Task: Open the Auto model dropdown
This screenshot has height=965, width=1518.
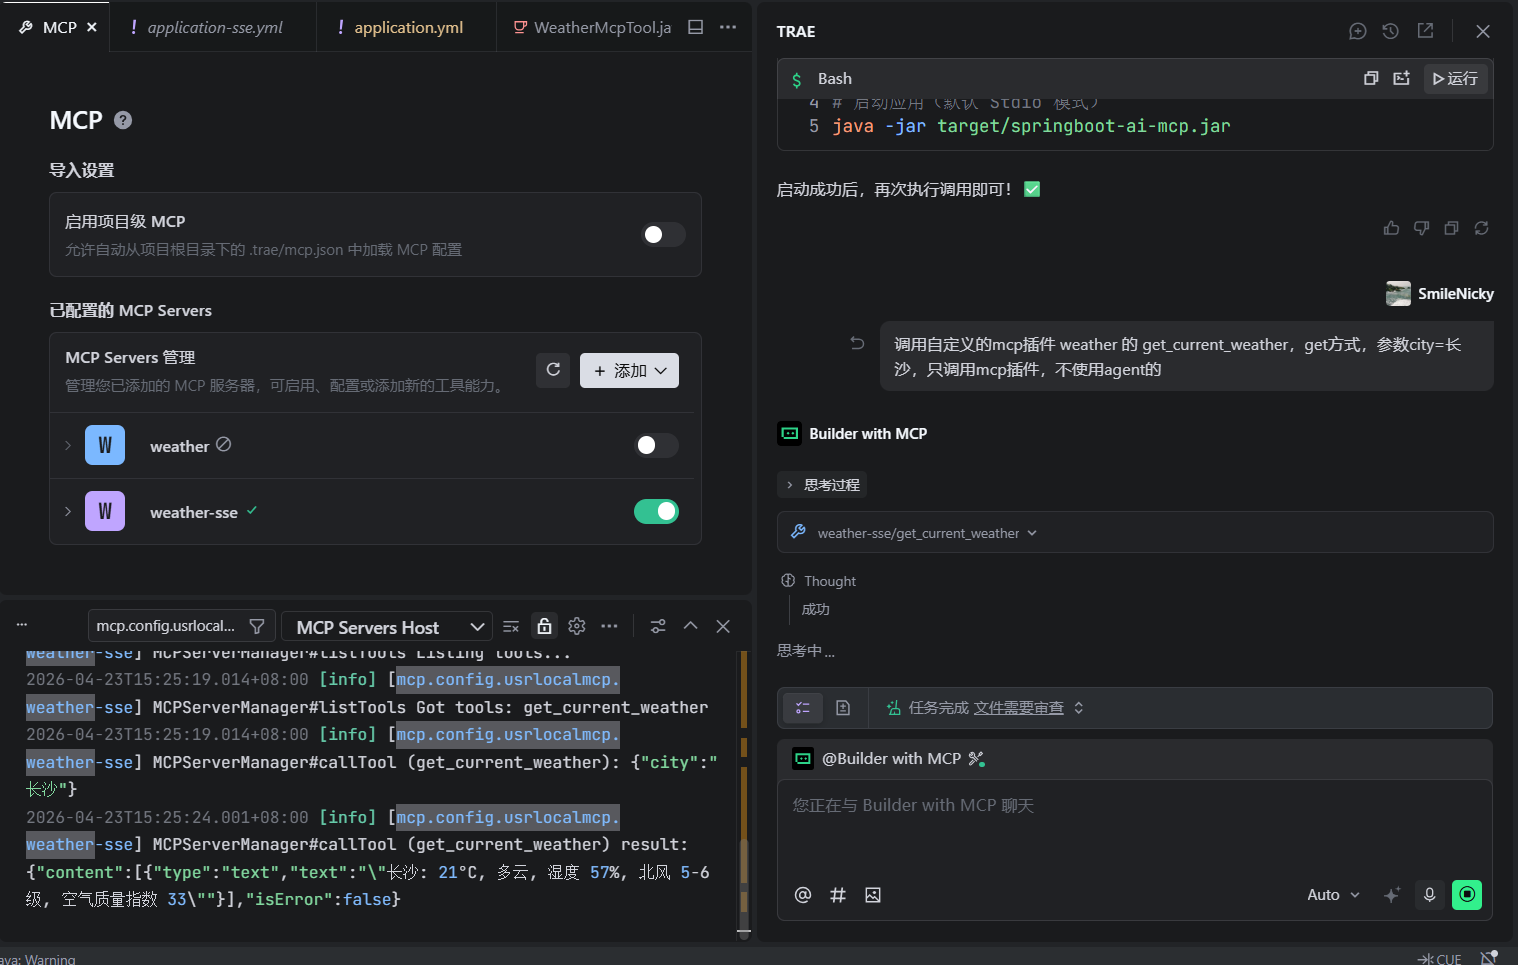Action: coord(1333,895)
